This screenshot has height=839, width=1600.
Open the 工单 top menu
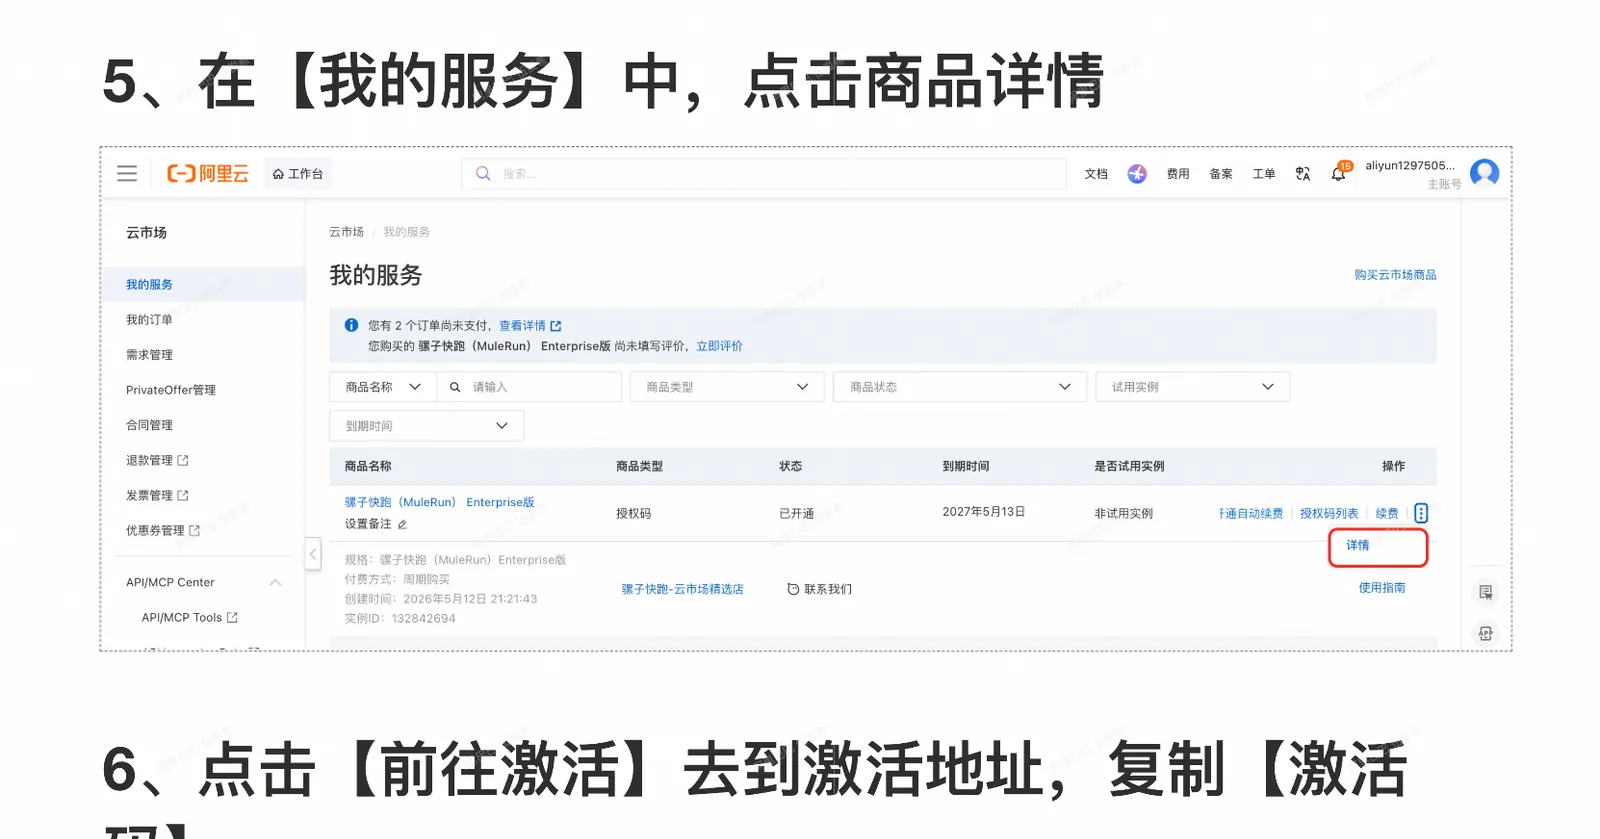click(1264, 174)
